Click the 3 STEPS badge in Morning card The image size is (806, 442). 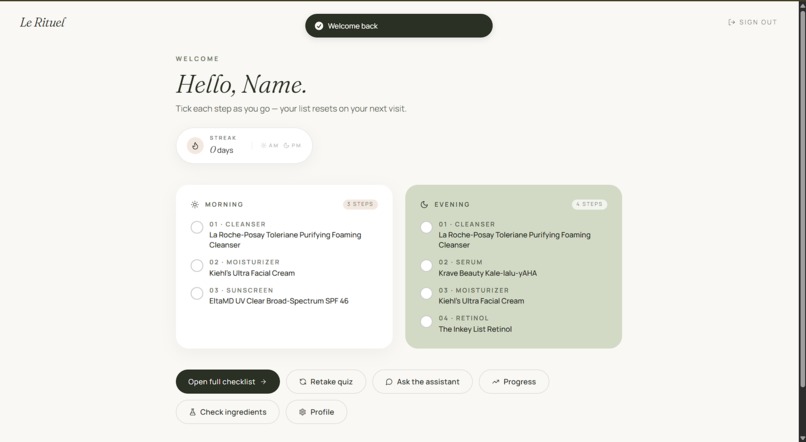360,205
